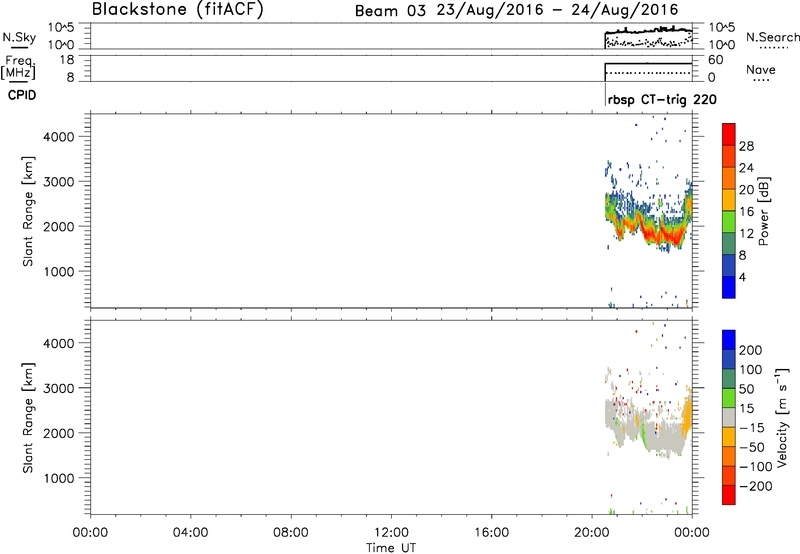Pick the yellow-orange 16–20 dB power segment

pos(729,200)
